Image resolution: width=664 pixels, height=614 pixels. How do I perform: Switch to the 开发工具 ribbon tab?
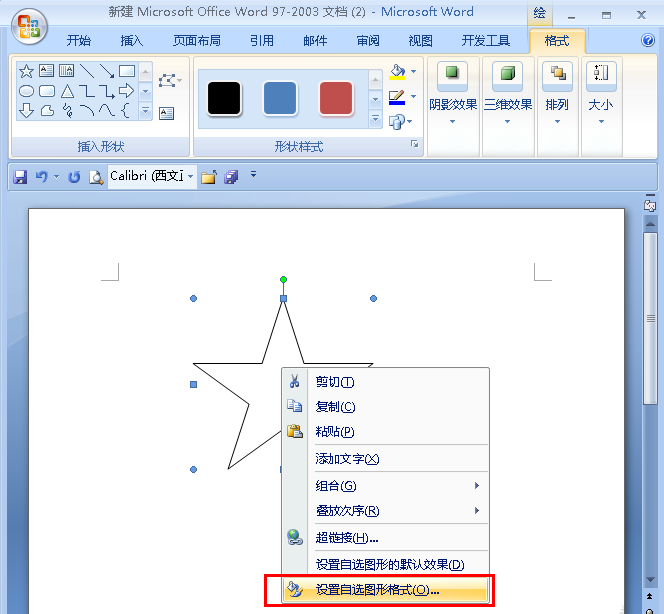coord(485,41)
